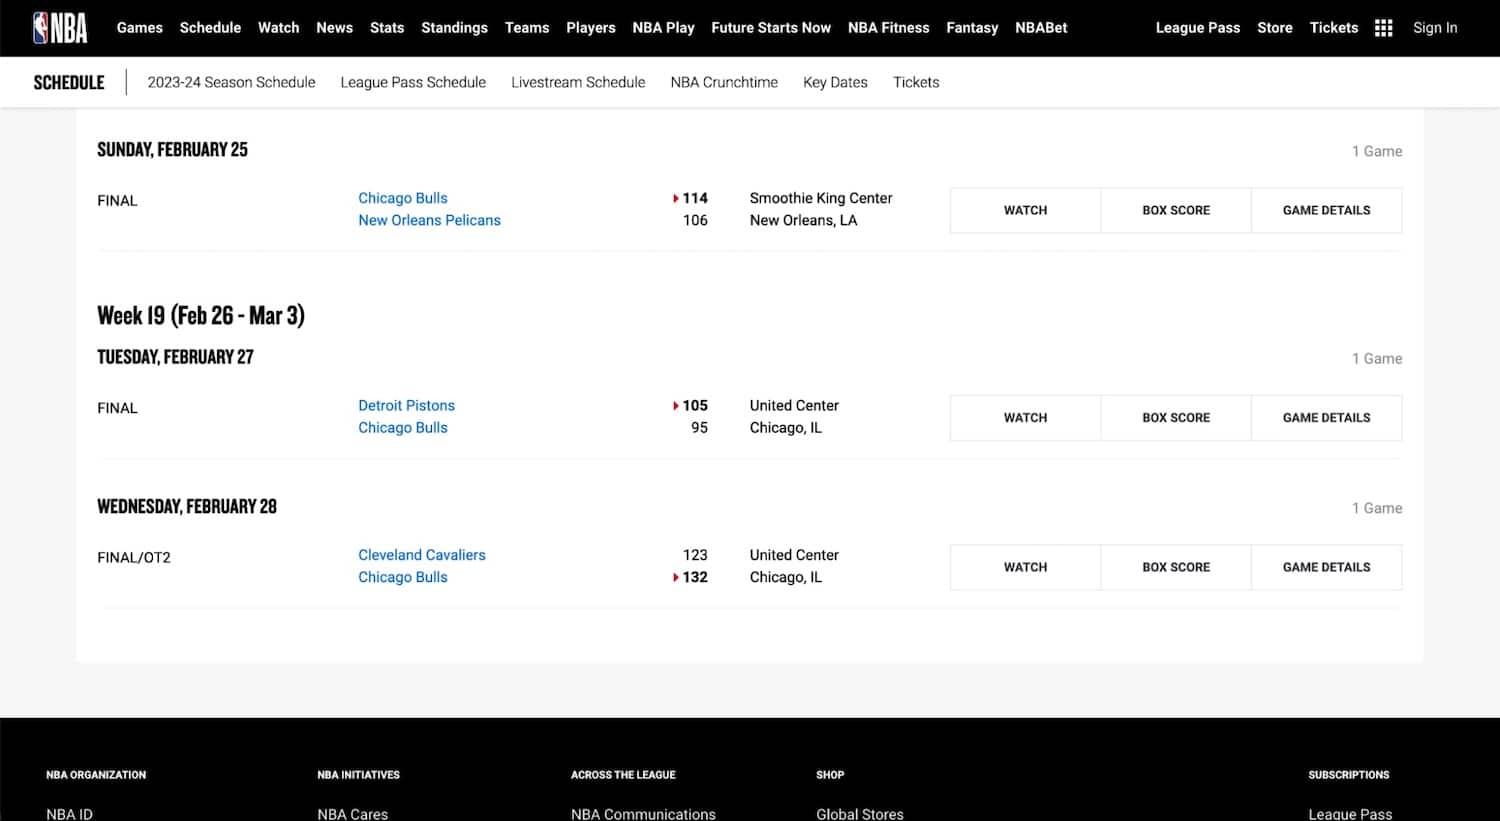The image size is (1500, 821).
Task: Open the NBA Cares footer link
Action: pyautogui.click(x=352, y=814)
